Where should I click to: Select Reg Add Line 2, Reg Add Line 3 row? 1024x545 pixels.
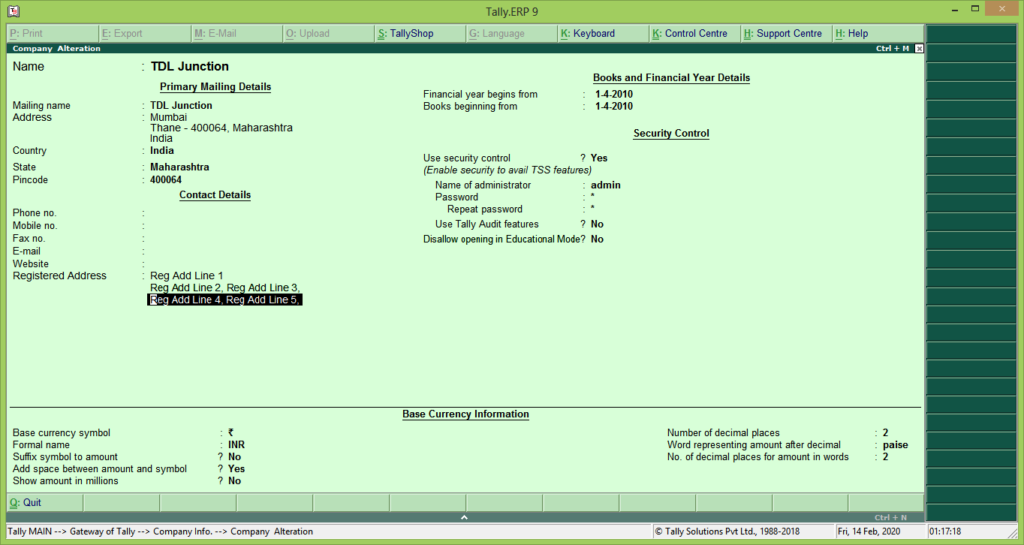(225, 287)
